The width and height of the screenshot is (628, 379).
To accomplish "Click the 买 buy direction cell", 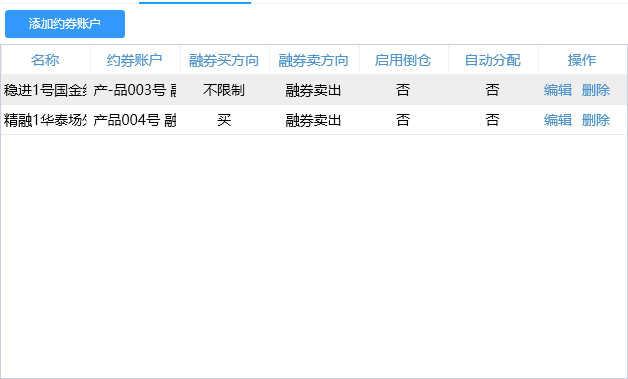I will (x=224, y=120).
